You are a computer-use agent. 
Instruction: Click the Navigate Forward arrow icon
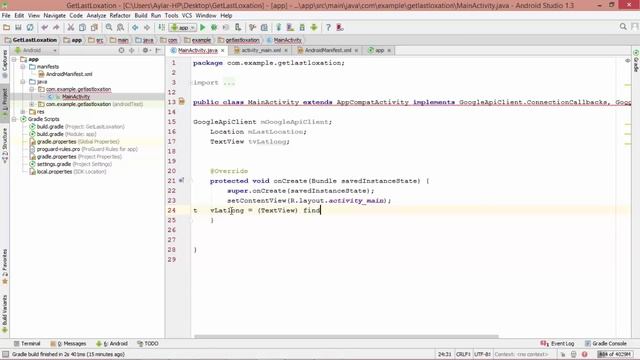147,27
